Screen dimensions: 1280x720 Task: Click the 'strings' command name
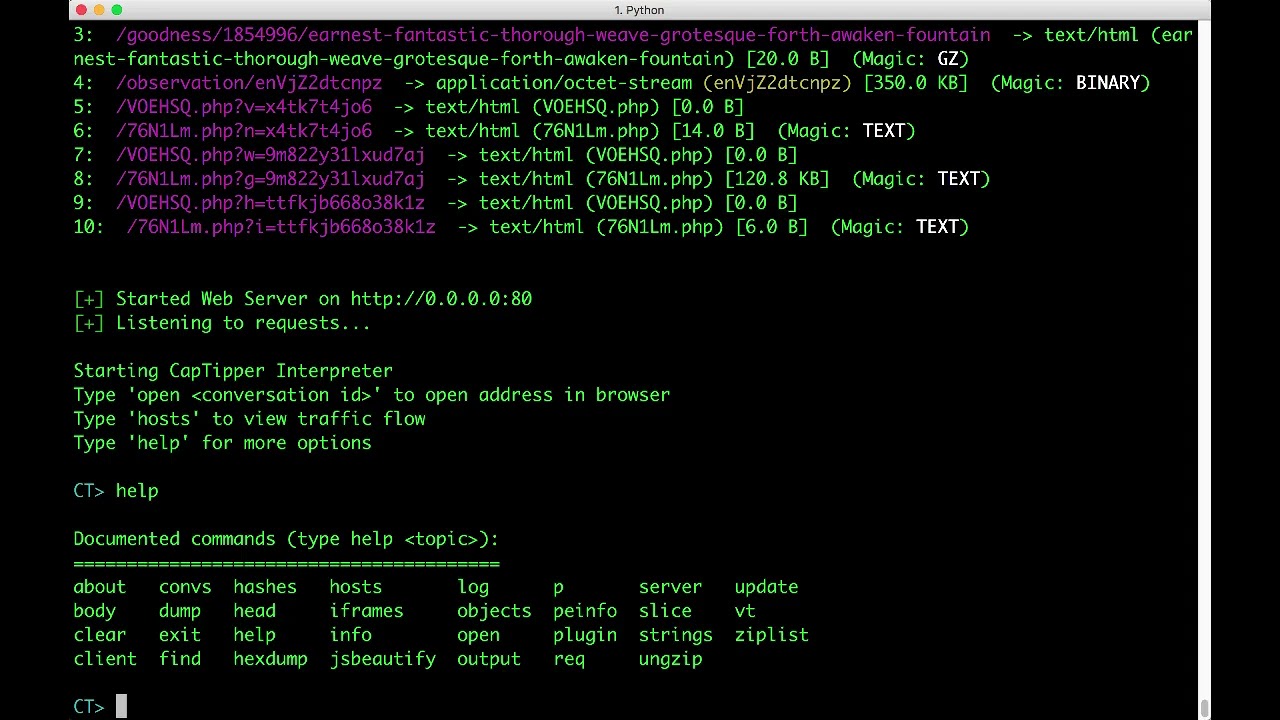(676, 635)
